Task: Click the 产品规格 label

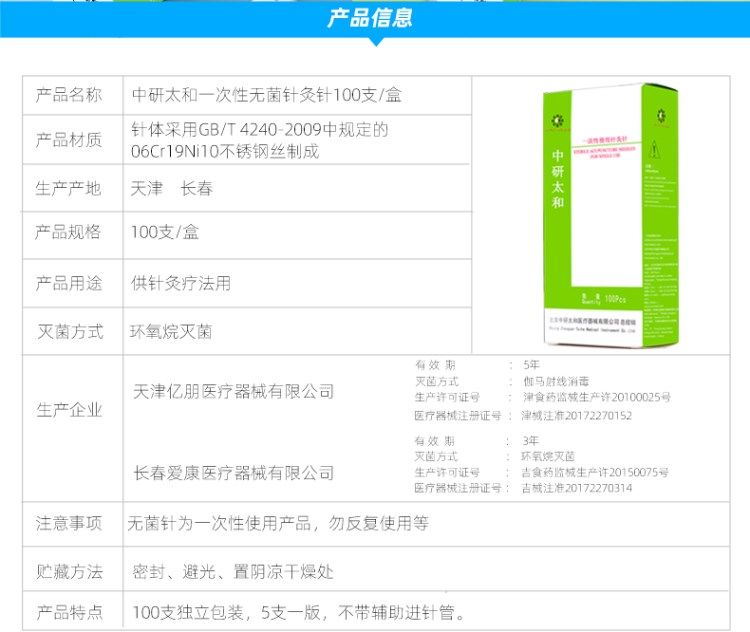Action: pos(68,232)
